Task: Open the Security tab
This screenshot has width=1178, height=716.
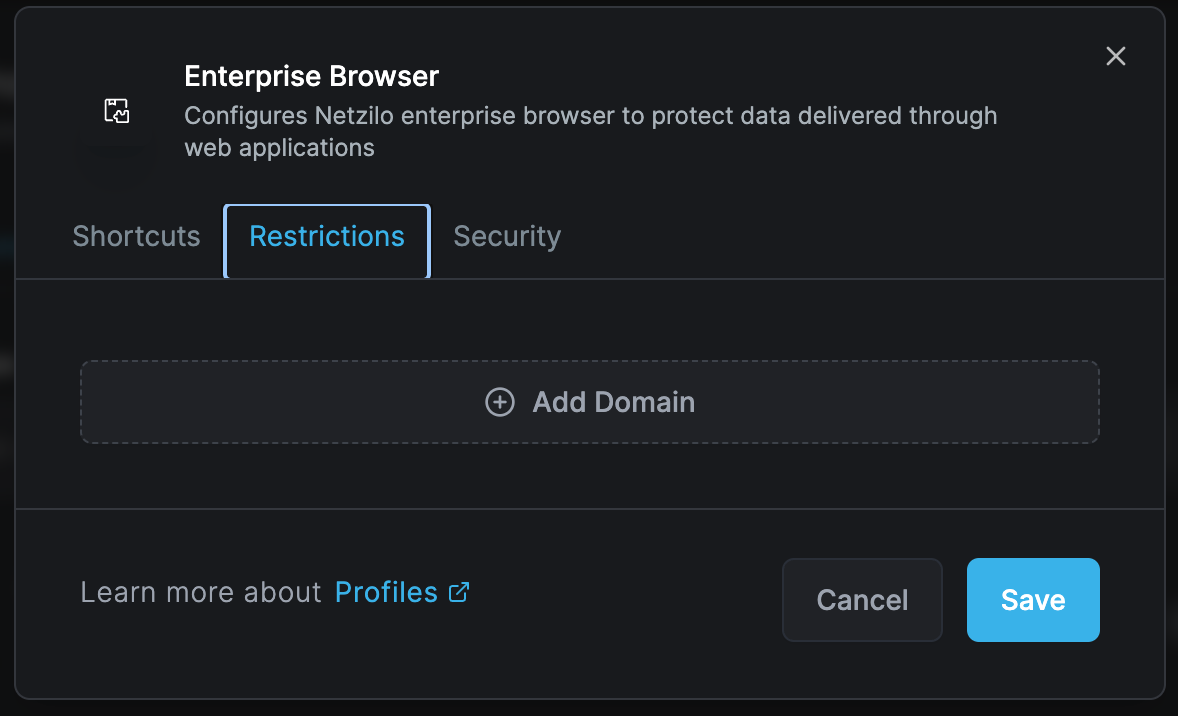Action: (x=507, y=237)
